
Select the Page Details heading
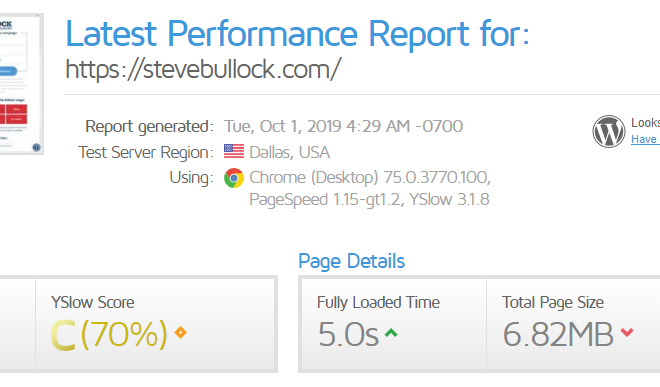pyautogui.click(x=351, y=261)
